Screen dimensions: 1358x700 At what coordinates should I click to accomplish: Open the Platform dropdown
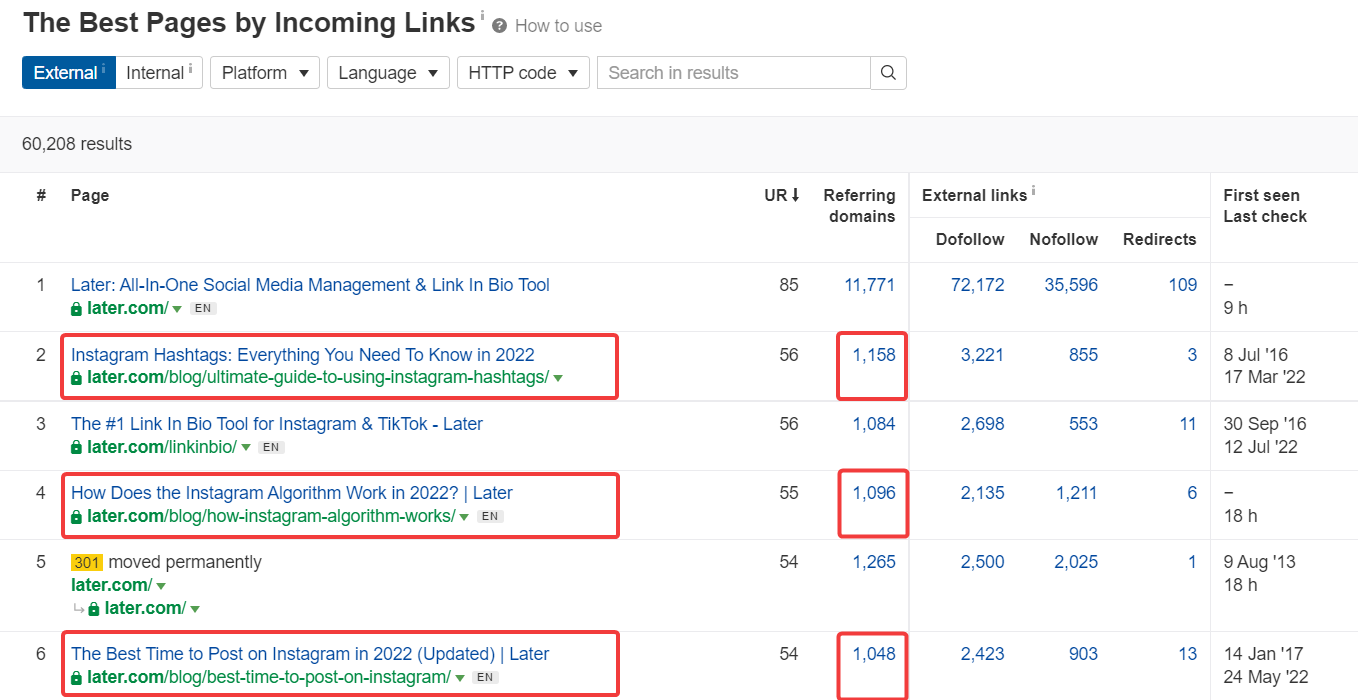[265, 73]
